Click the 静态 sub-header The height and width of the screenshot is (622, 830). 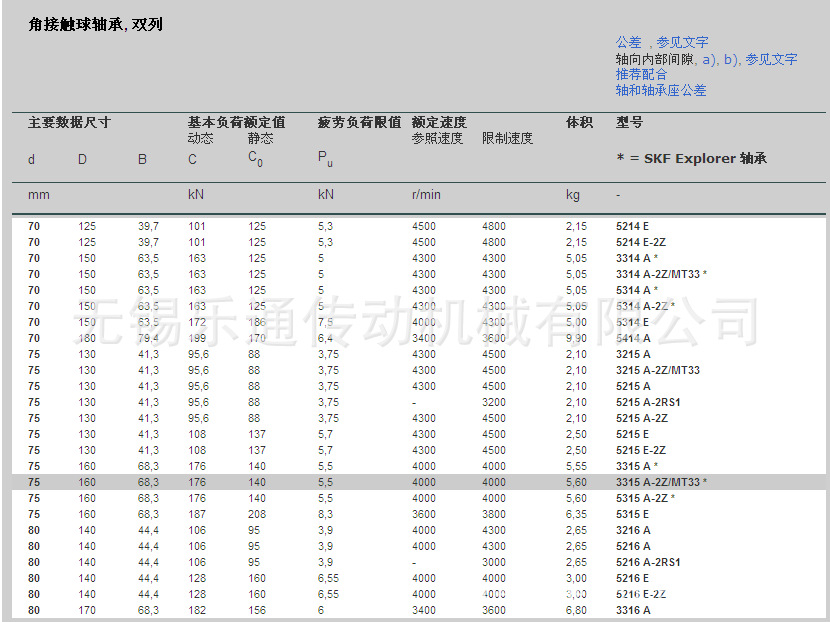point(261,139)
